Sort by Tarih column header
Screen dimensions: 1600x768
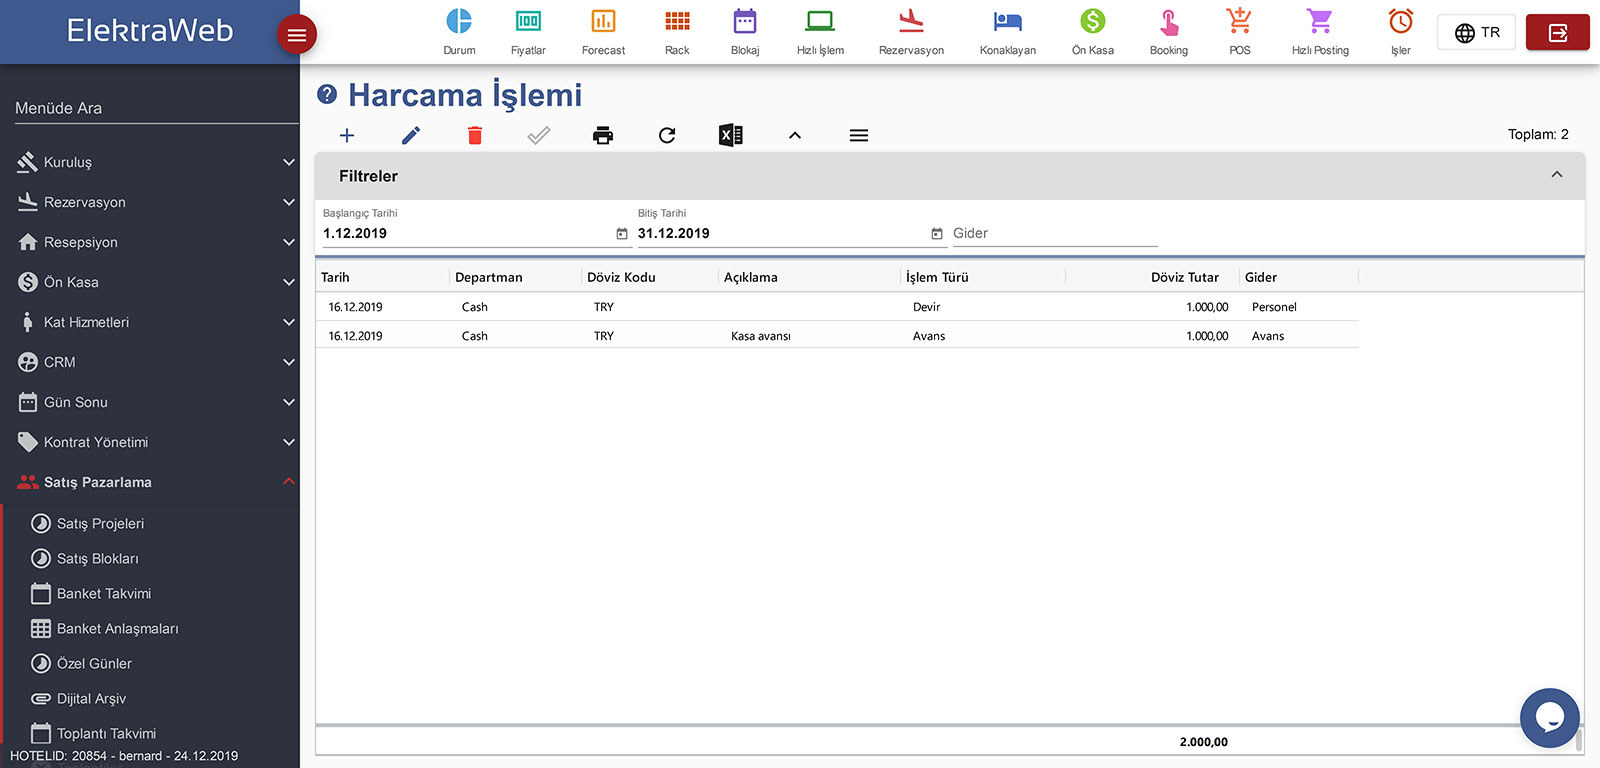(335, 277)
